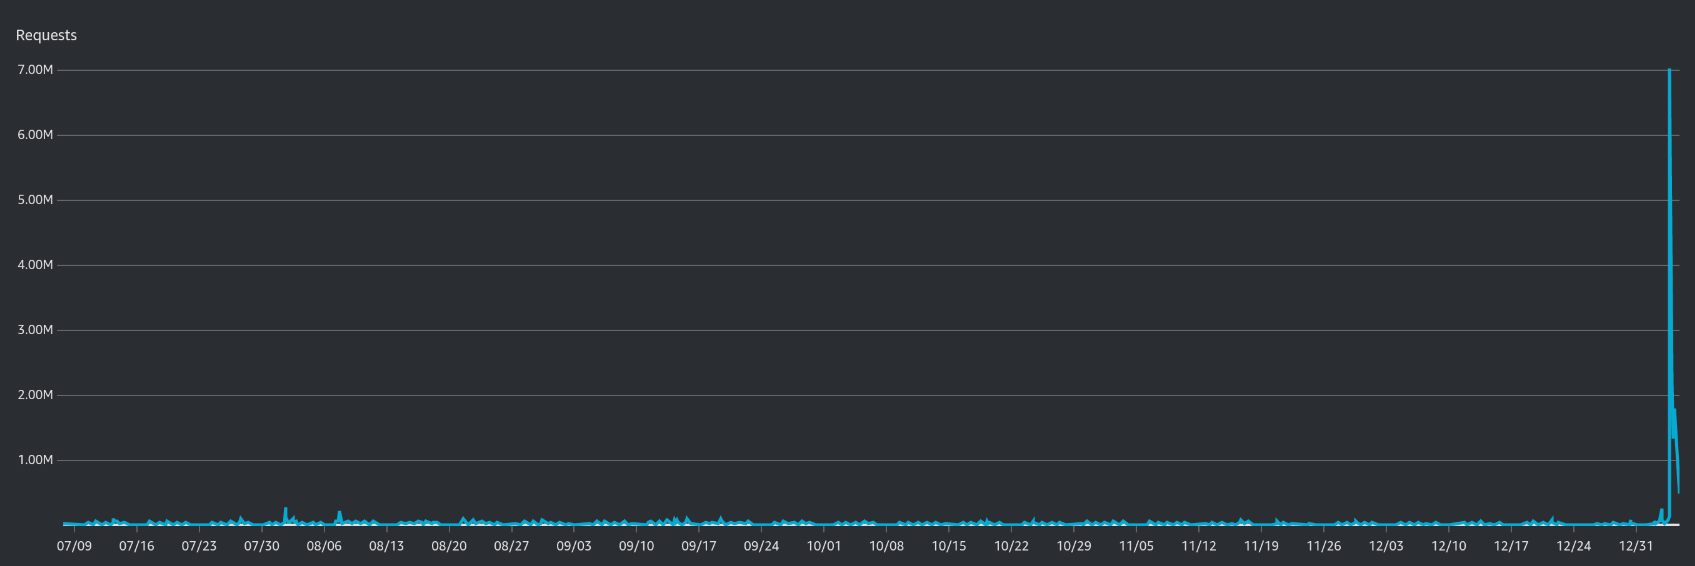Click the 11/19 date tick label
1695x566 pixels.
click(x=1261, y=546)
